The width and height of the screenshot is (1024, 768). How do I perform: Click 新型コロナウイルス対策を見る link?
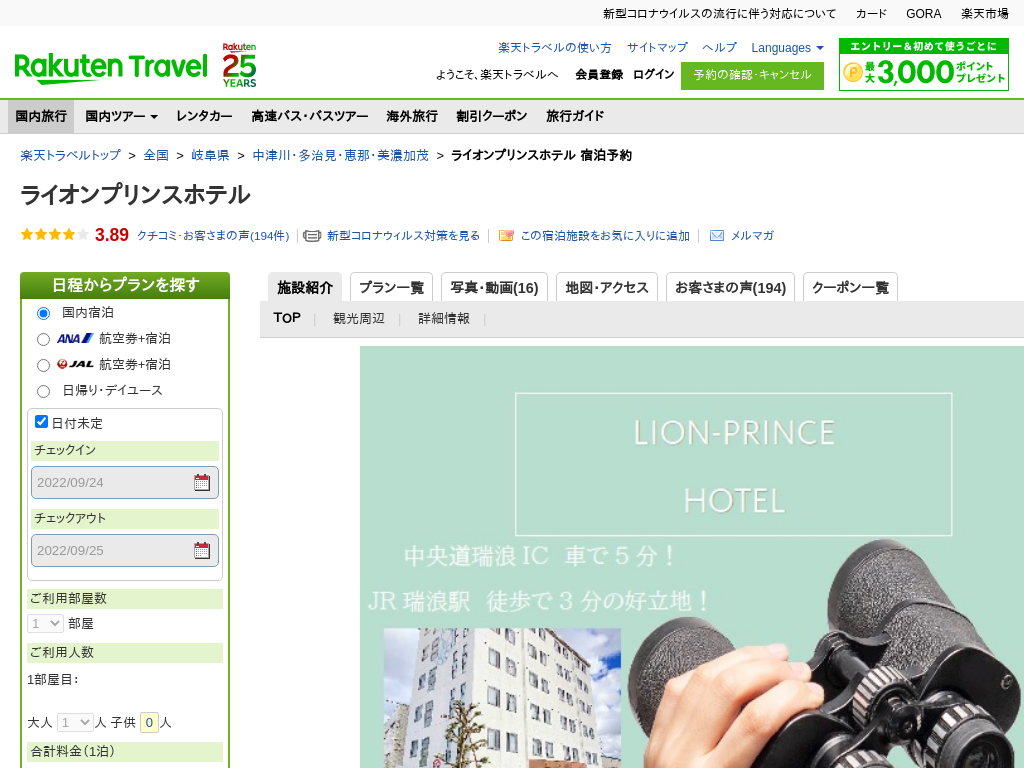click(x=403, y=236)
